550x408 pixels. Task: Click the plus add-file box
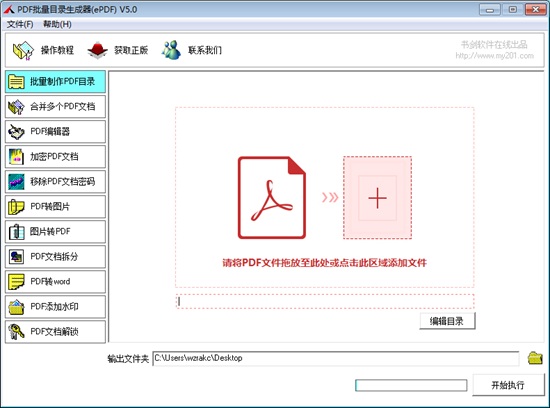click(x=377, y=198)
